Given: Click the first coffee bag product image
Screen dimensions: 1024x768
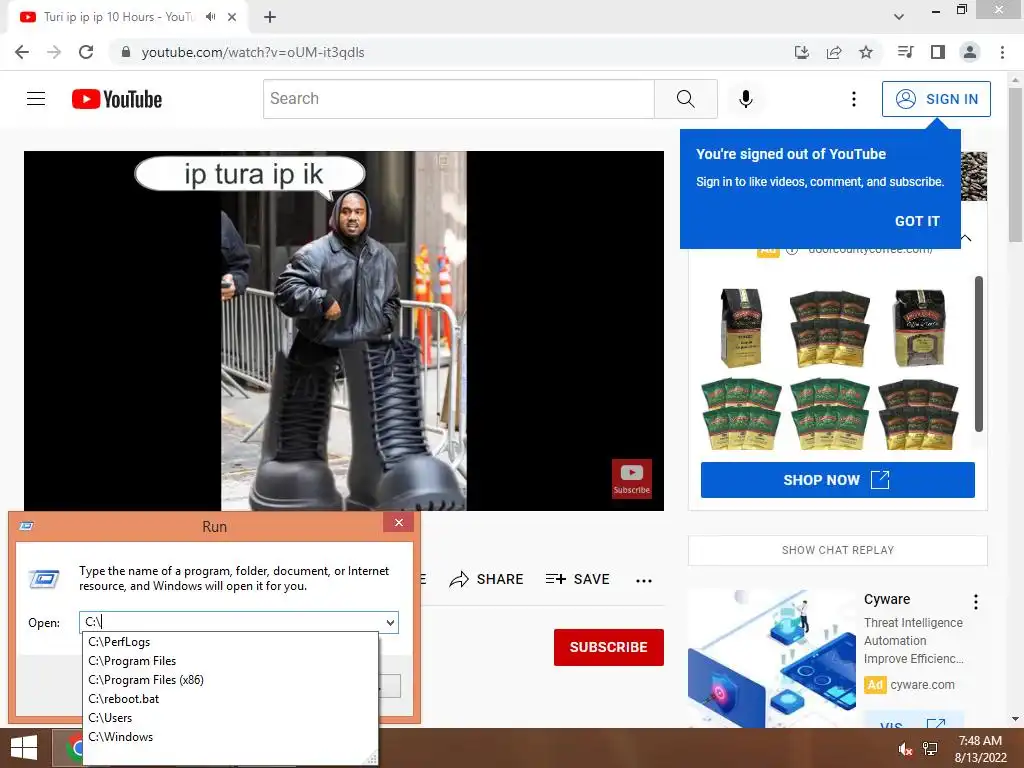Looking at the screenshot, I should (741, 328).
